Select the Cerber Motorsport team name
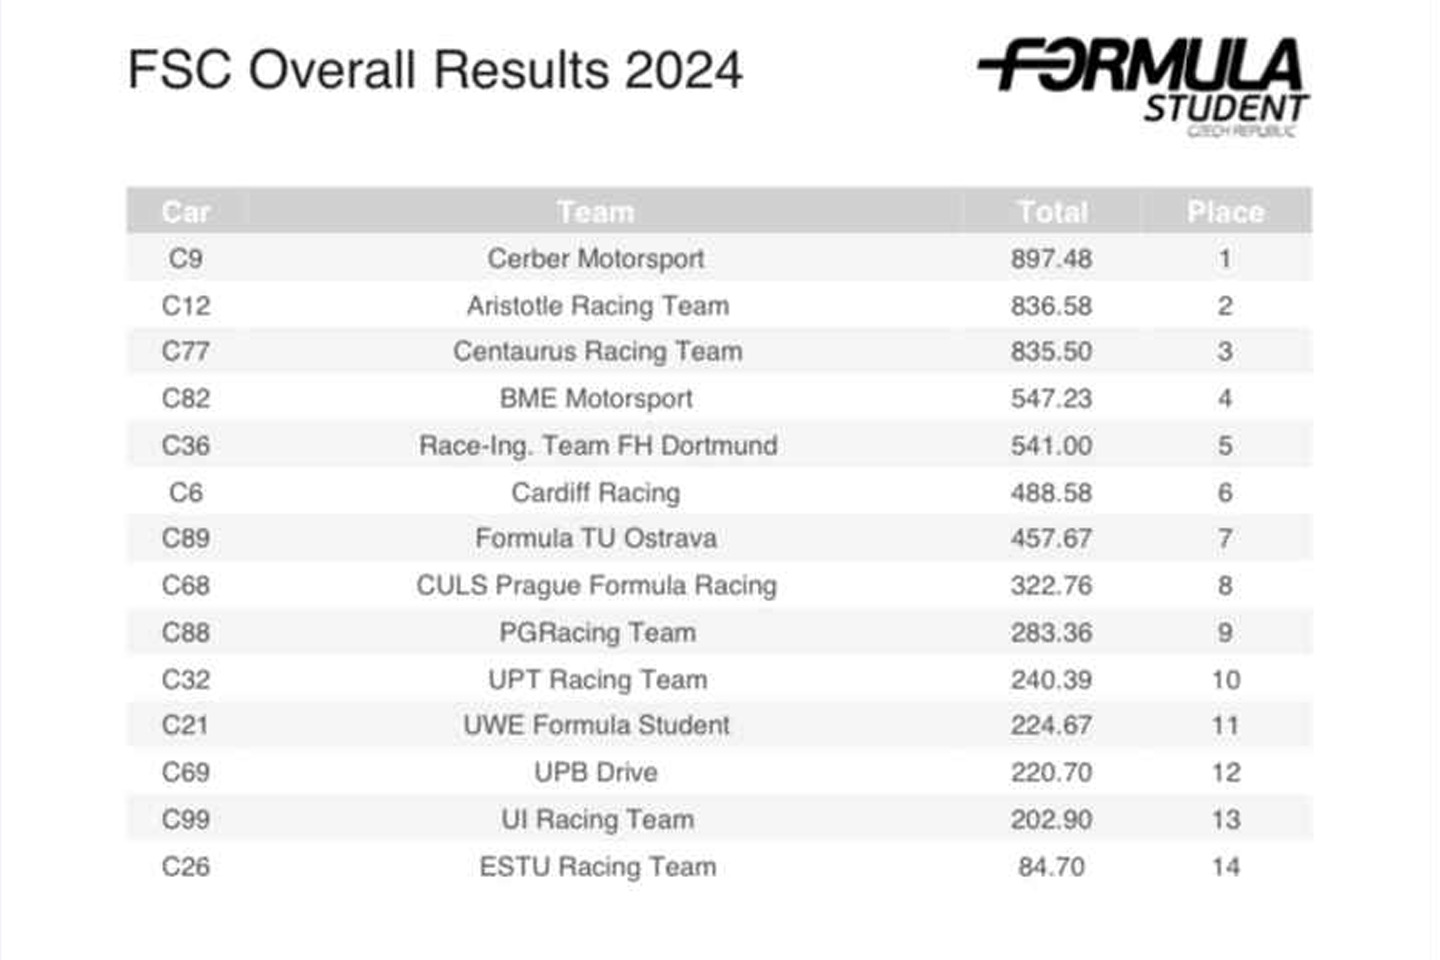 (596, 259)
